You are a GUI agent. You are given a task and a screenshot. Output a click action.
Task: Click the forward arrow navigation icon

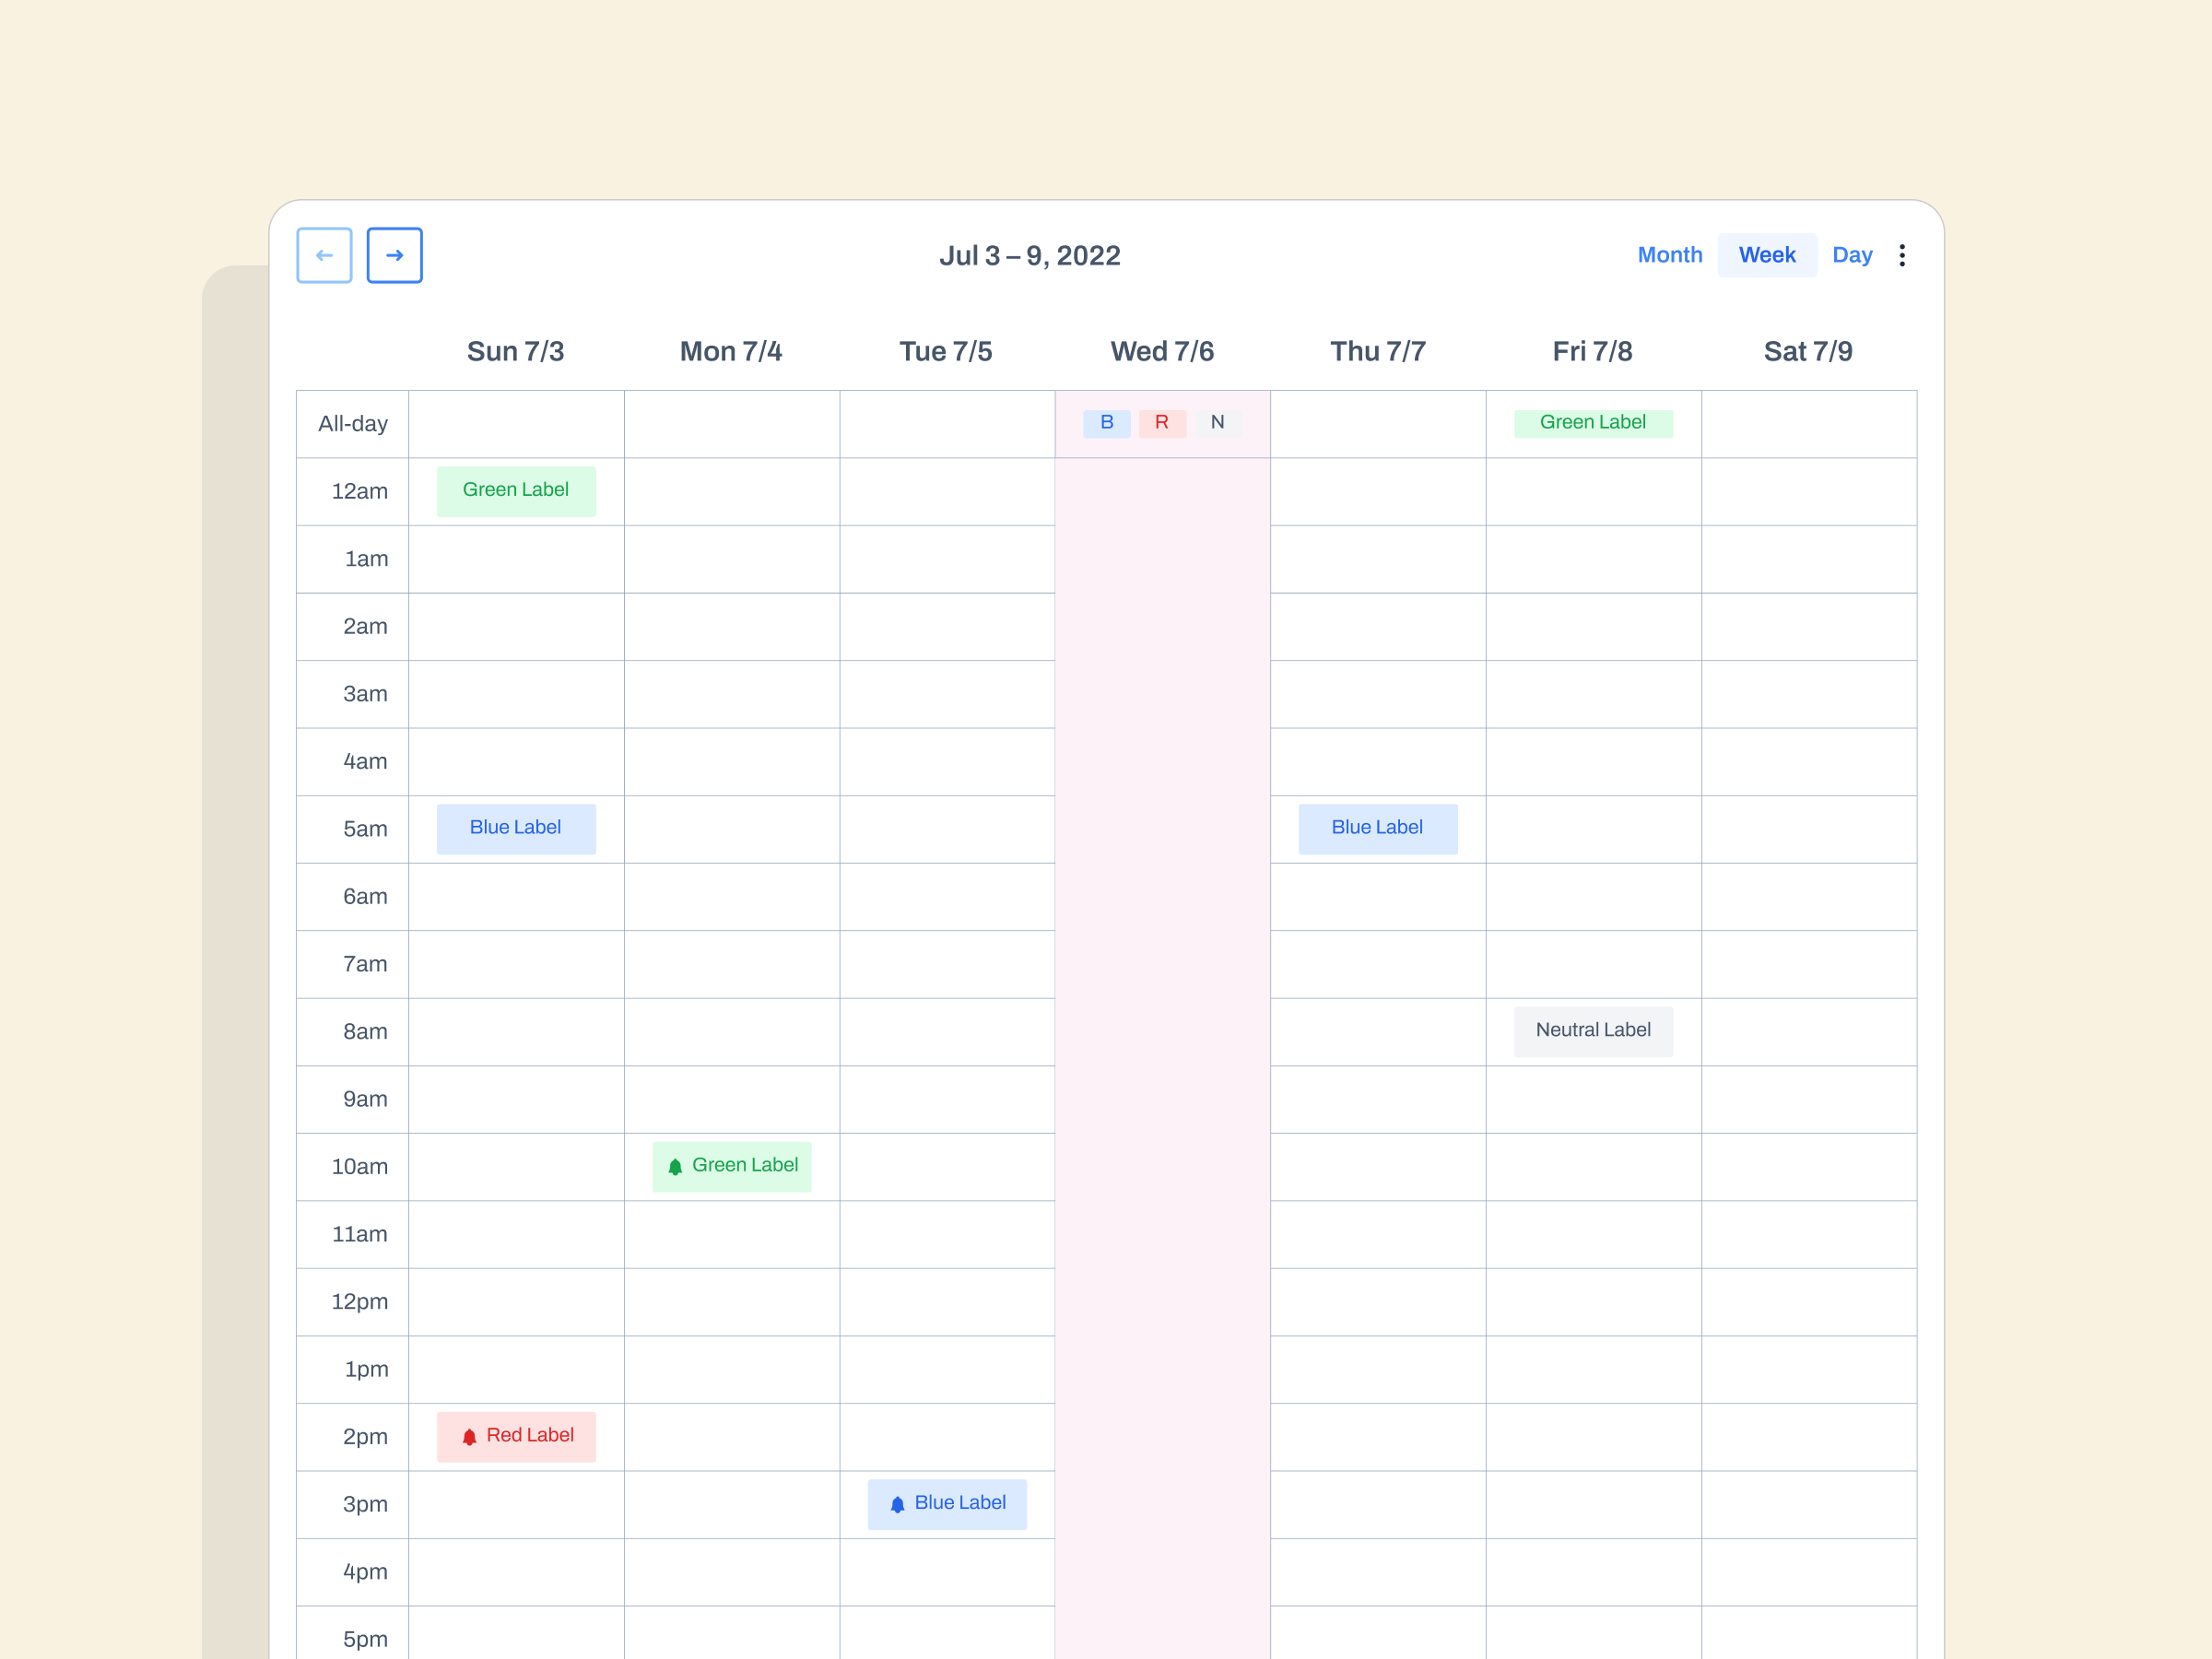point(394,255)
